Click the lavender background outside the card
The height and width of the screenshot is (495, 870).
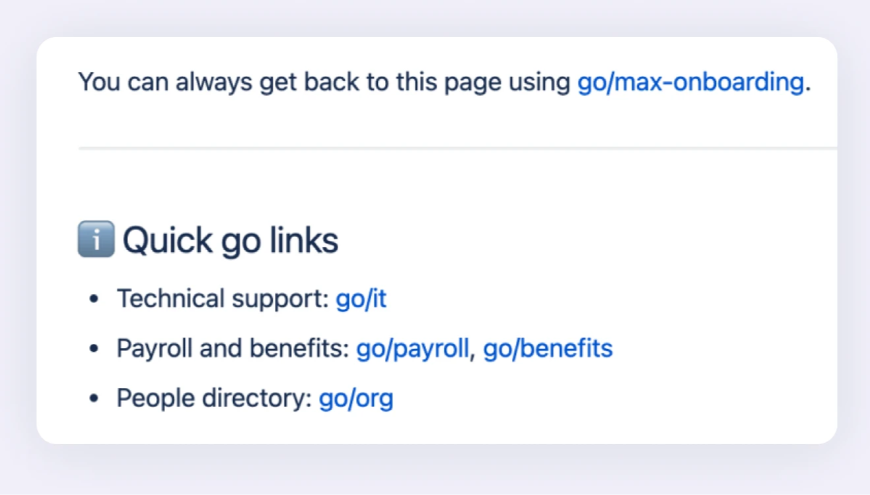click(435, 472)
